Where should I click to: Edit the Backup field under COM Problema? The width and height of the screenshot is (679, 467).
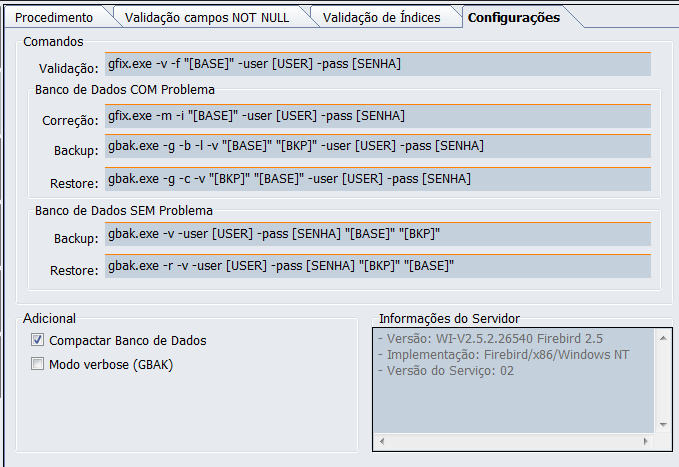(x=377, y=147)
